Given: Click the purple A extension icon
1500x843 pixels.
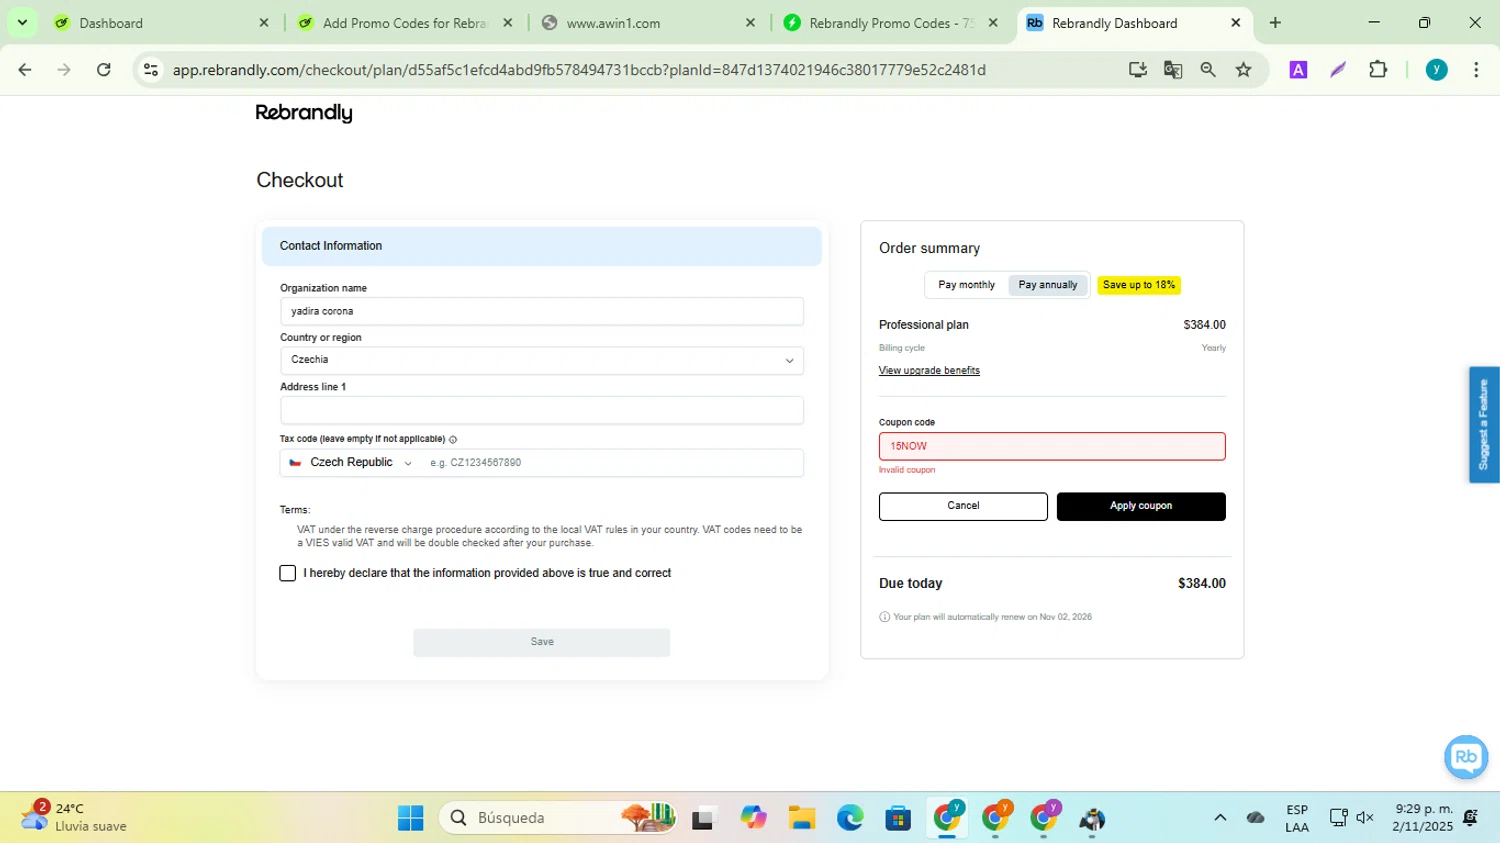Looking at the screenshot, I should click(x=1298, y=69).
